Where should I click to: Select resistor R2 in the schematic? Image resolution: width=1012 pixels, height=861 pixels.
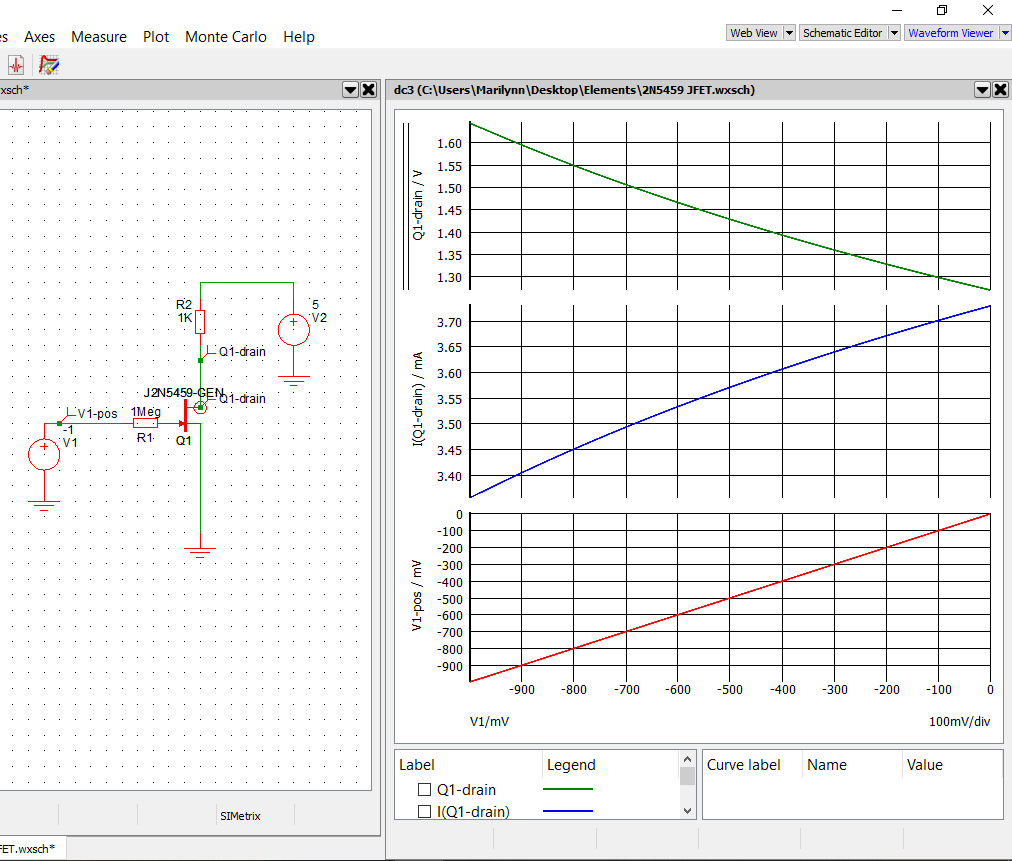200,320
